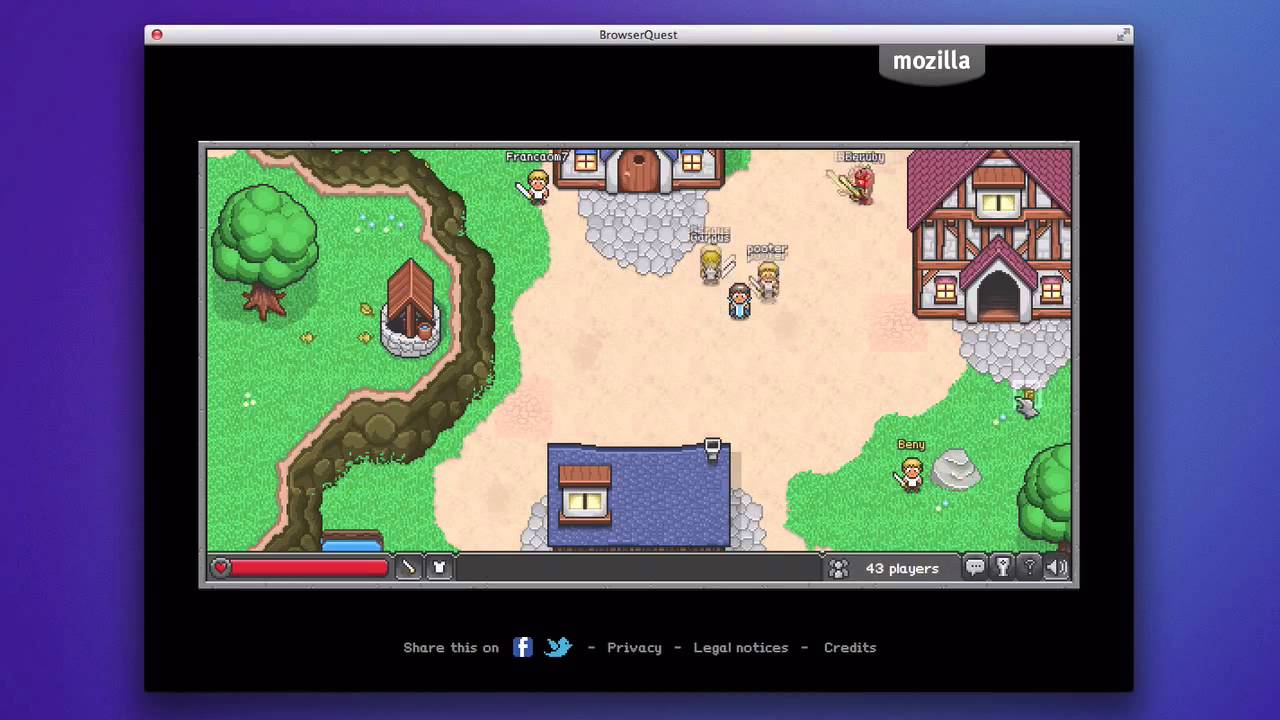Open the Privacy link
The width and height of the screenshot is (1280, 720).
pyautogui.click(x=634, y=647)
